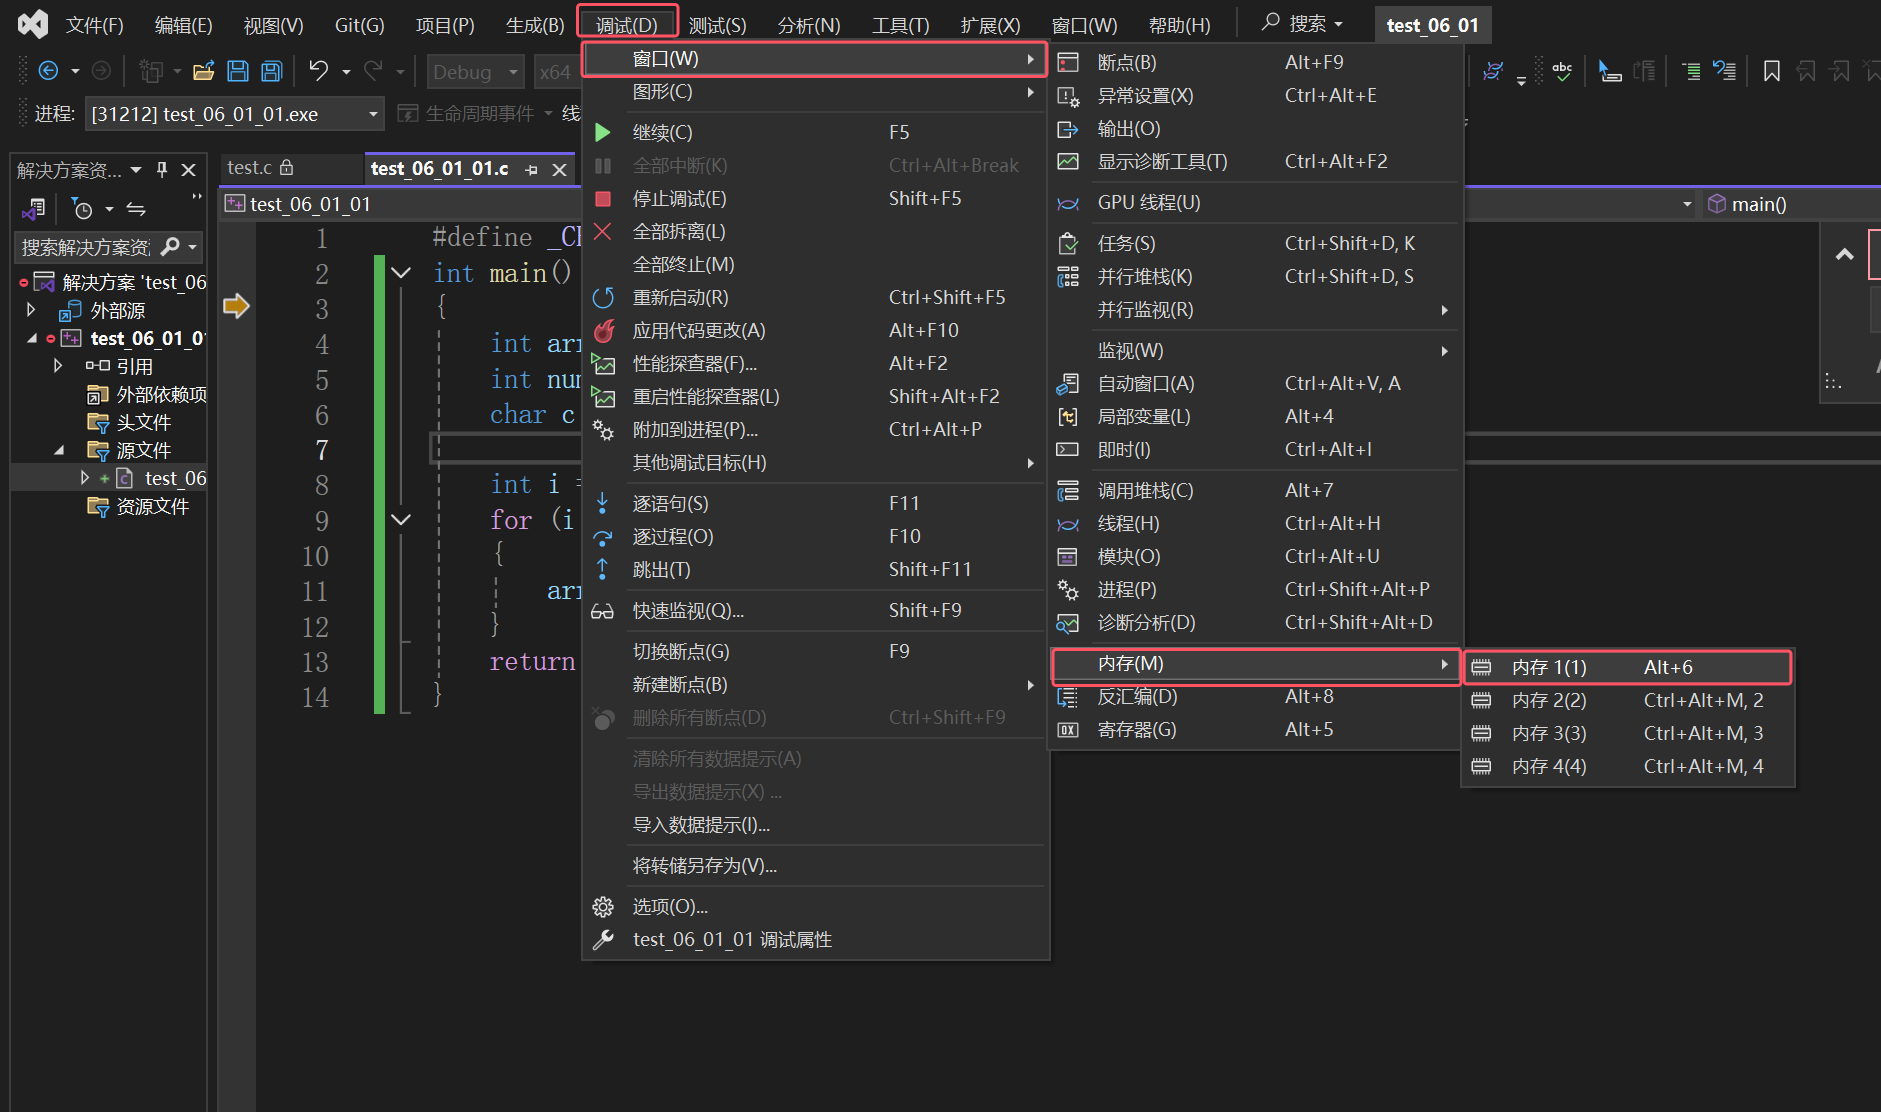Click the Continue debugging play icon
The width and height of the screenshot is (1881, 1112).
pos(603,132)
